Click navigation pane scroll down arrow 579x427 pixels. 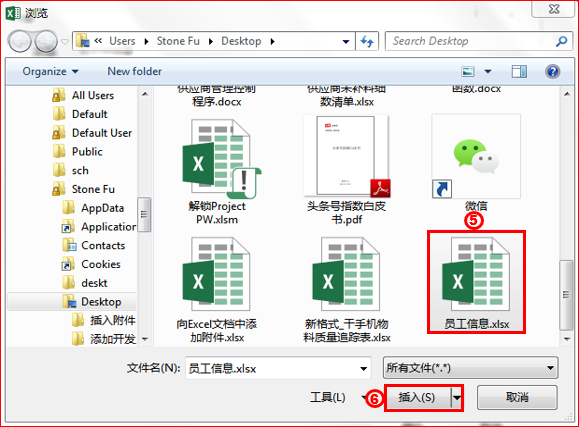click(145, 339)
